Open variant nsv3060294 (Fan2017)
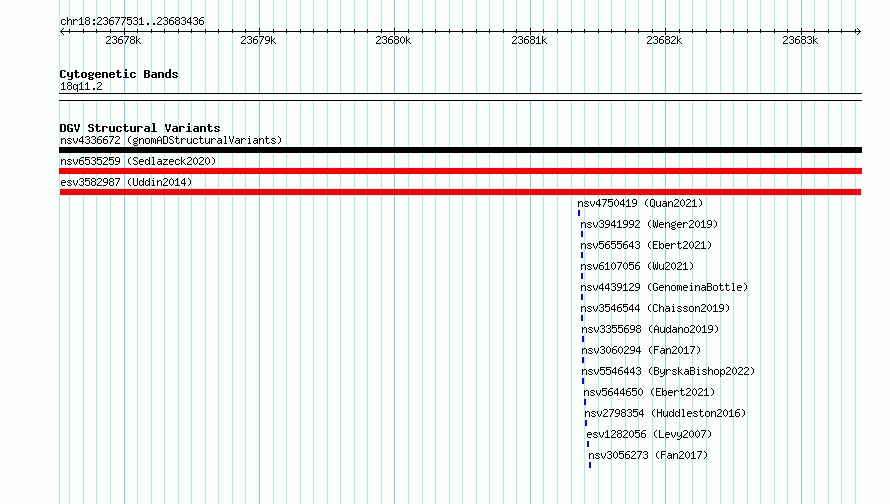 click(x=641, y=350)
